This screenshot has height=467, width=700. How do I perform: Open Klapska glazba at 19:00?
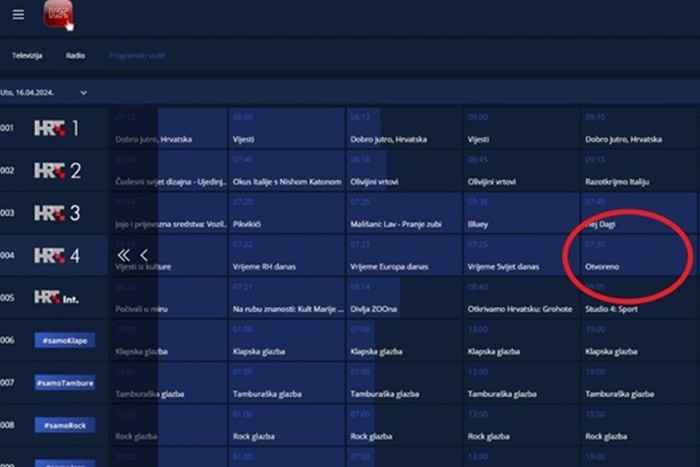coord(639,340)
